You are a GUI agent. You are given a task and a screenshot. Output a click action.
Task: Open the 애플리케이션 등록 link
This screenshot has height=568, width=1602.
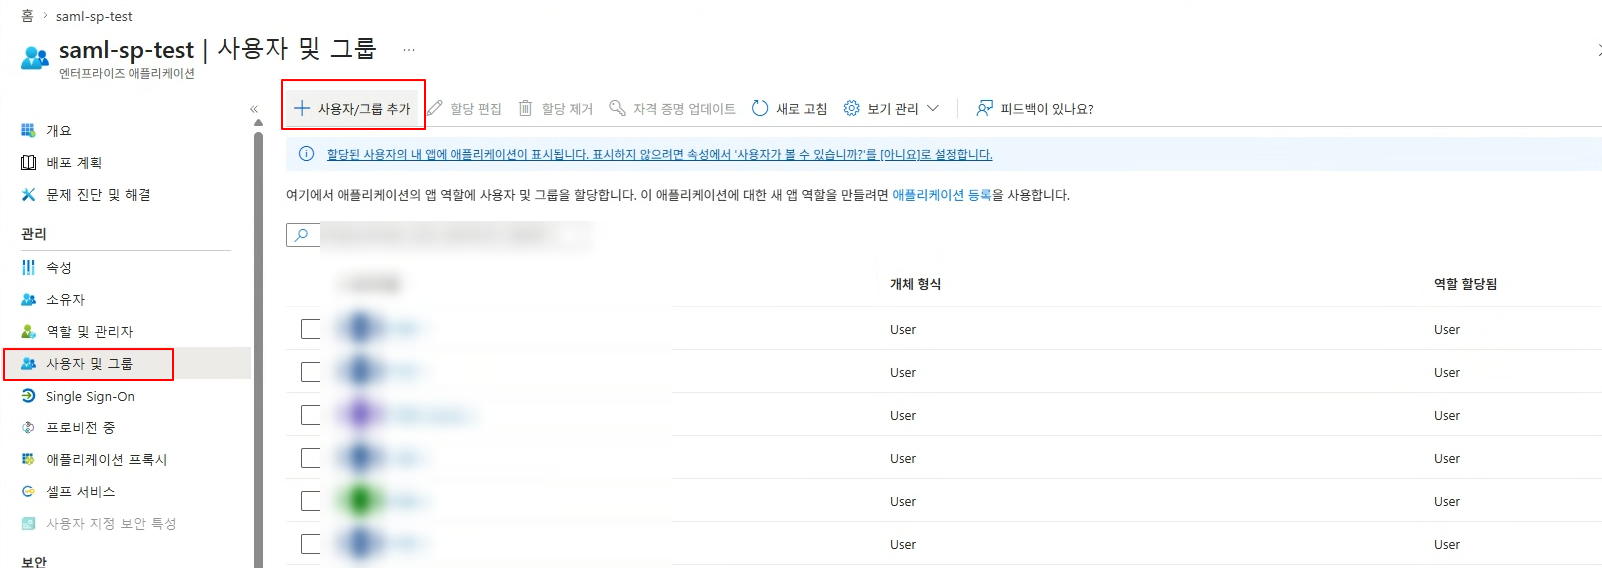point(942,195)
